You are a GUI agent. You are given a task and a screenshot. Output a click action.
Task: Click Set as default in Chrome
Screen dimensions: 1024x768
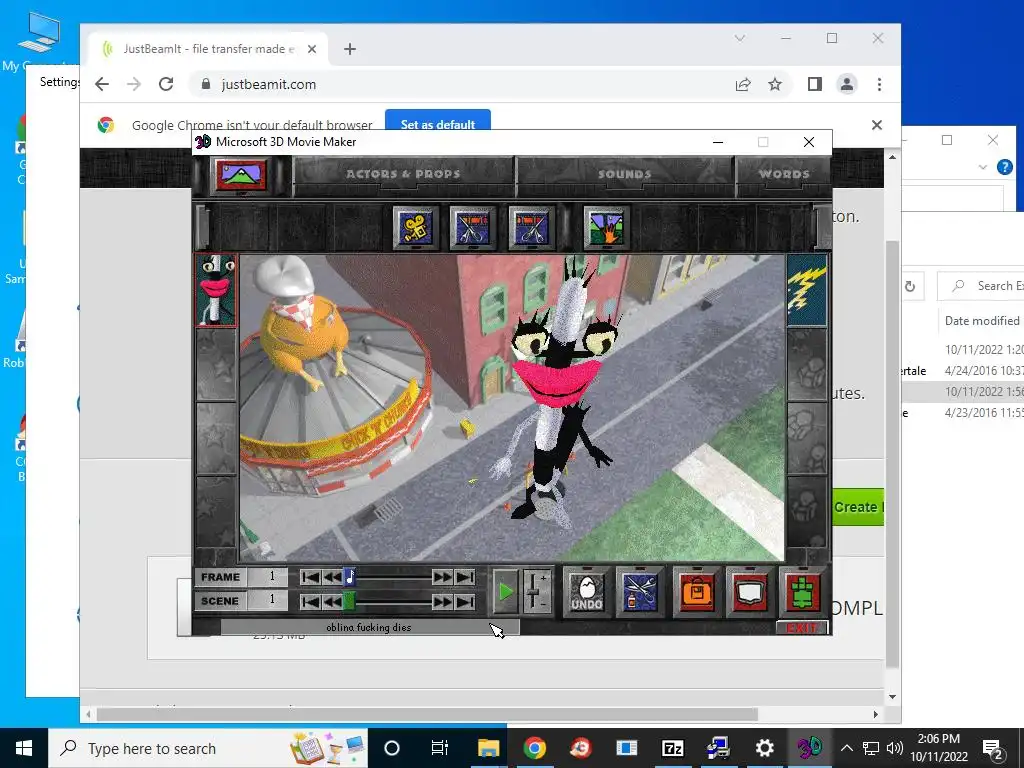(438, 123)
